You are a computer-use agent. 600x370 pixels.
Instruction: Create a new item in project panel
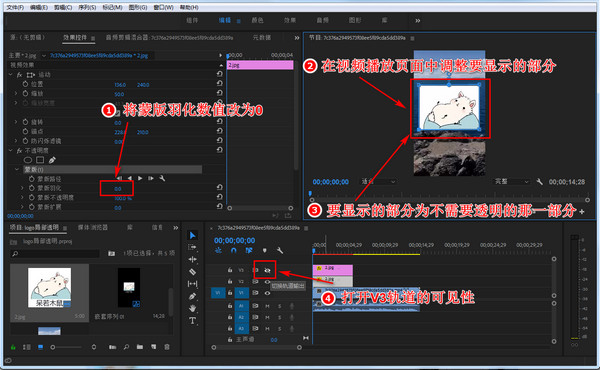point(153,347)
